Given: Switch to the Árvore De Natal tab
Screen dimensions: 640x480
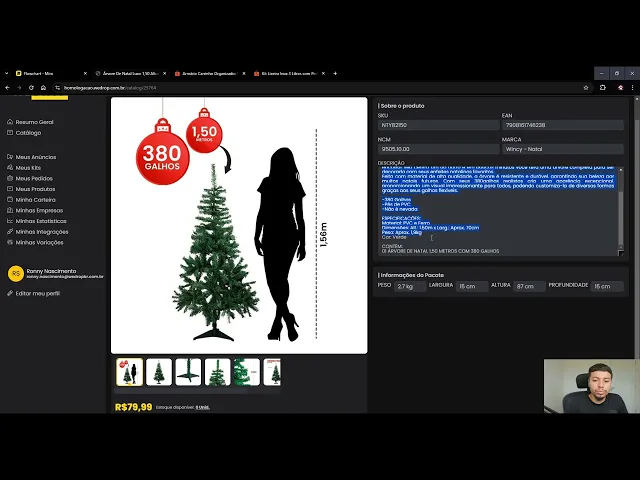Looking at the screenshot, I should tap(129, 73).
